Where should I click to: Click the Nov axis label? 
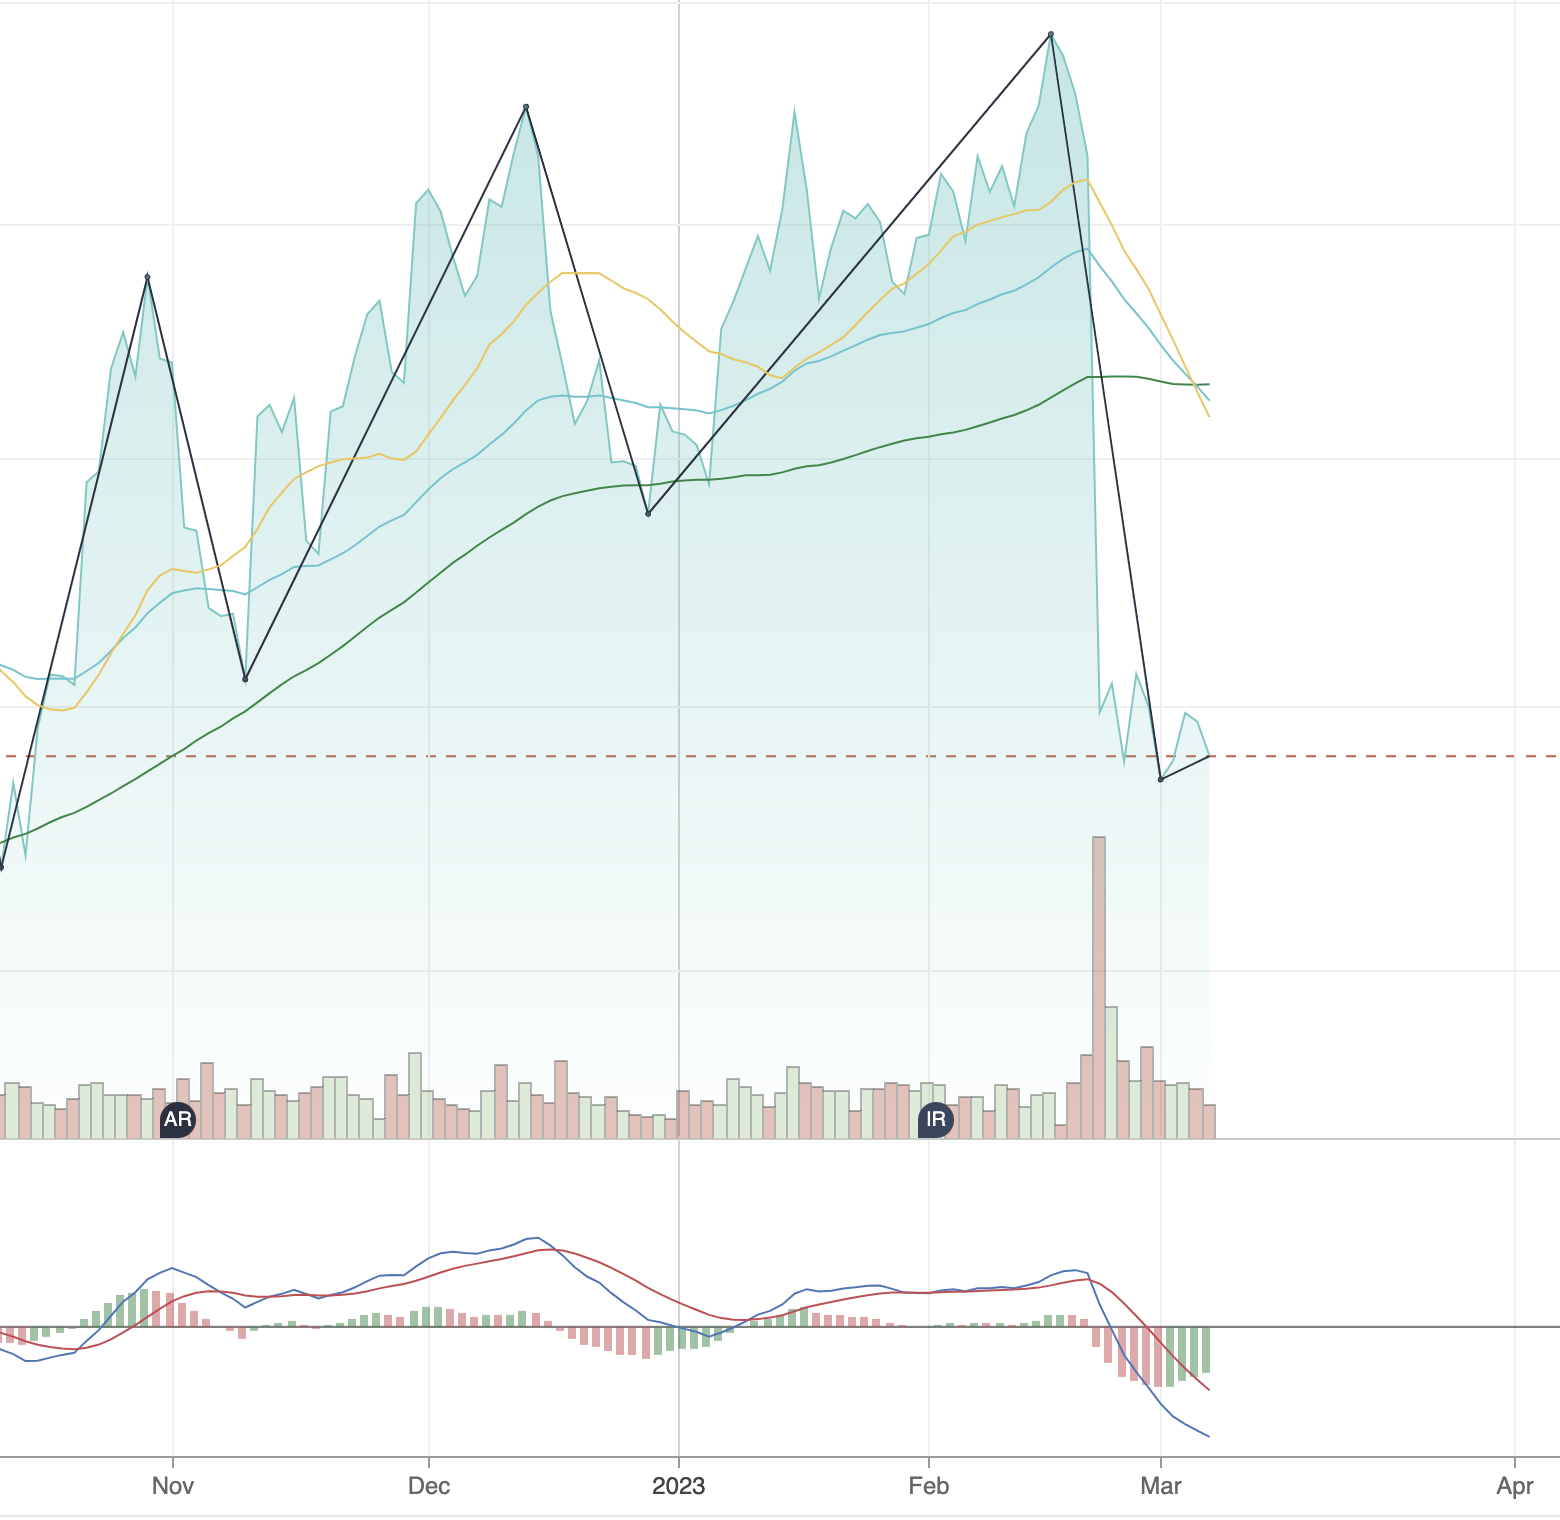[173, 1486]
